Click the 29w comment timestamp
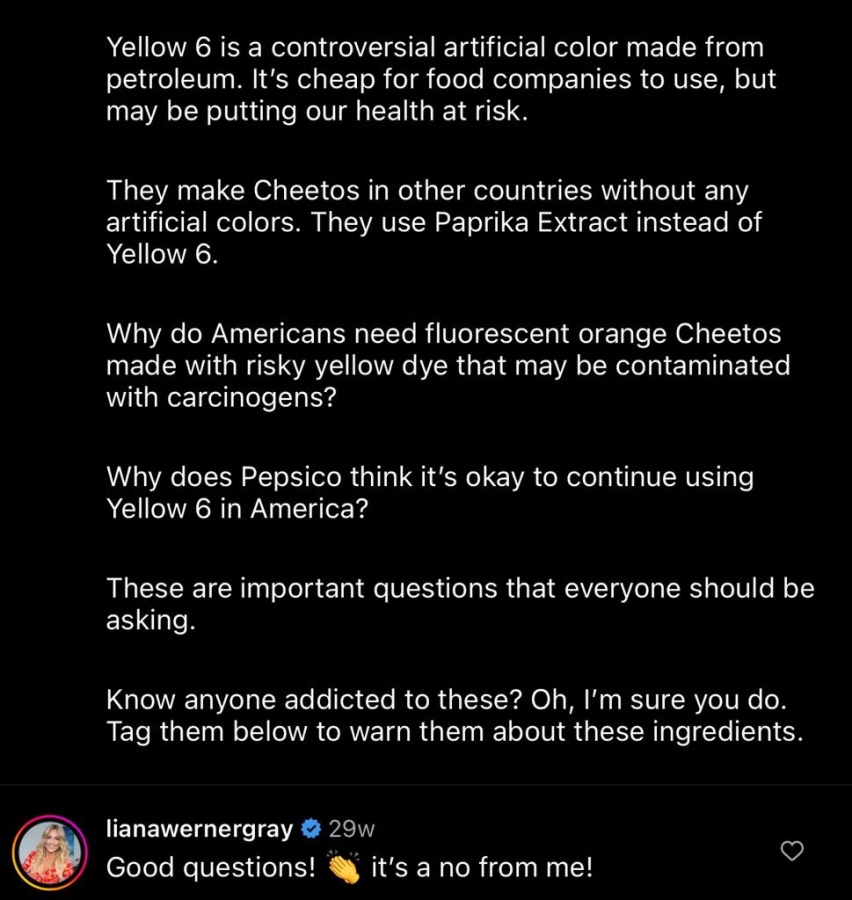The image size is (852, 900). (351, 828)
